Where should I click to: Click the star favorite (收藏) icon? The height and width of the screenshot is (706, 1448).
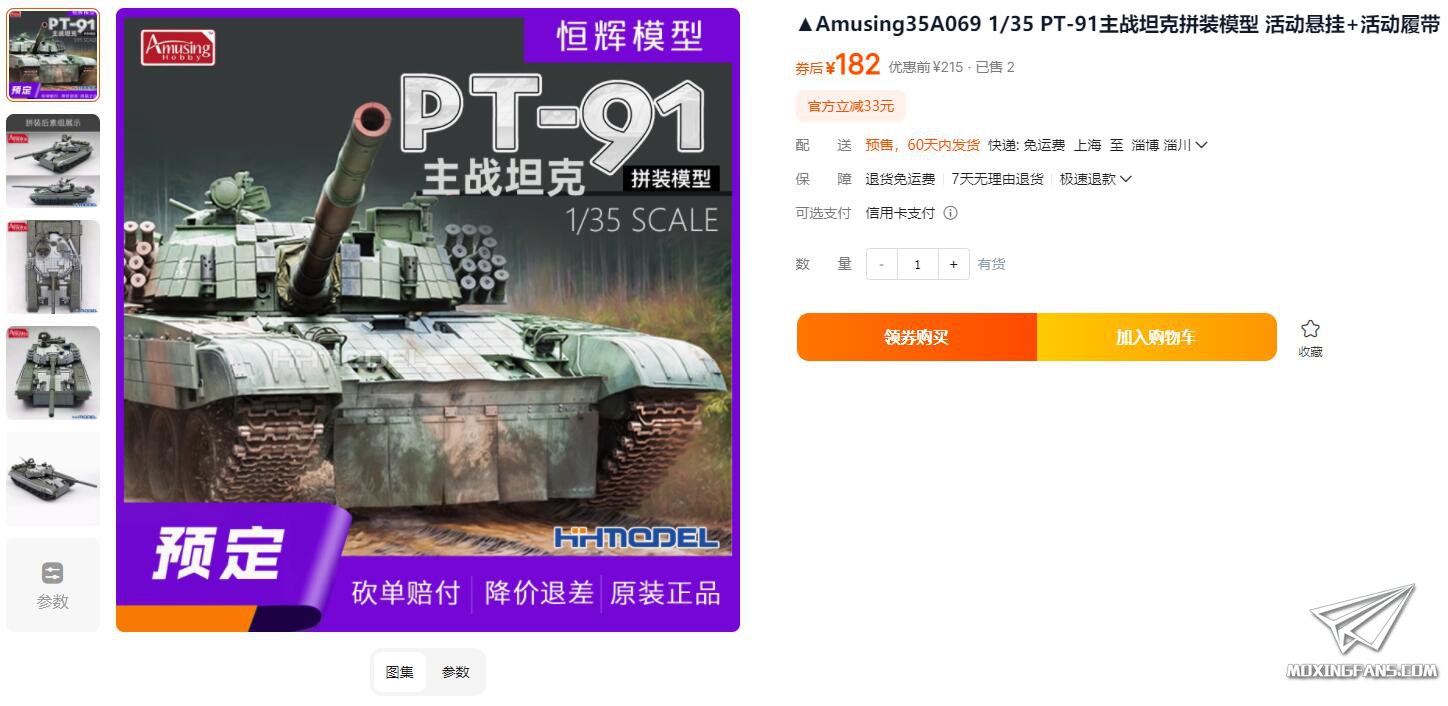[1310, 329]
